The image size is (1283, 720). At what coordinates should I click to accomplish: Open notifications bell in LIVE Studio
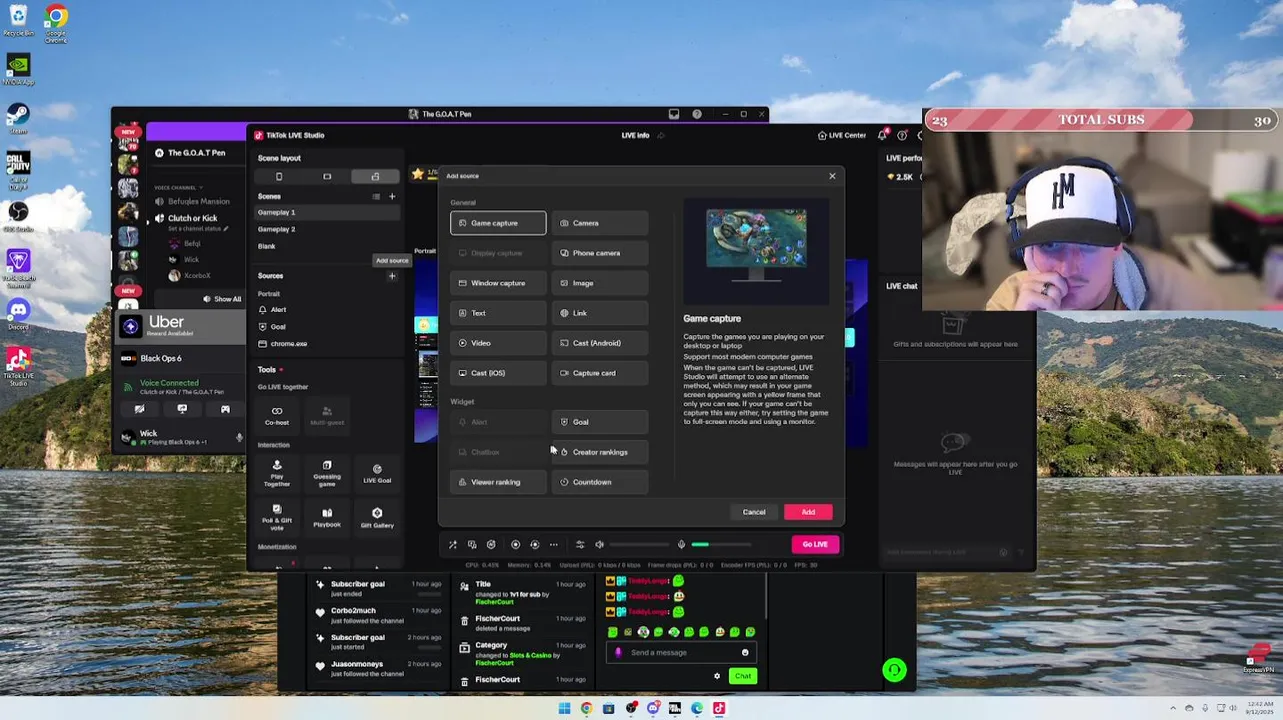pos(882,135)
